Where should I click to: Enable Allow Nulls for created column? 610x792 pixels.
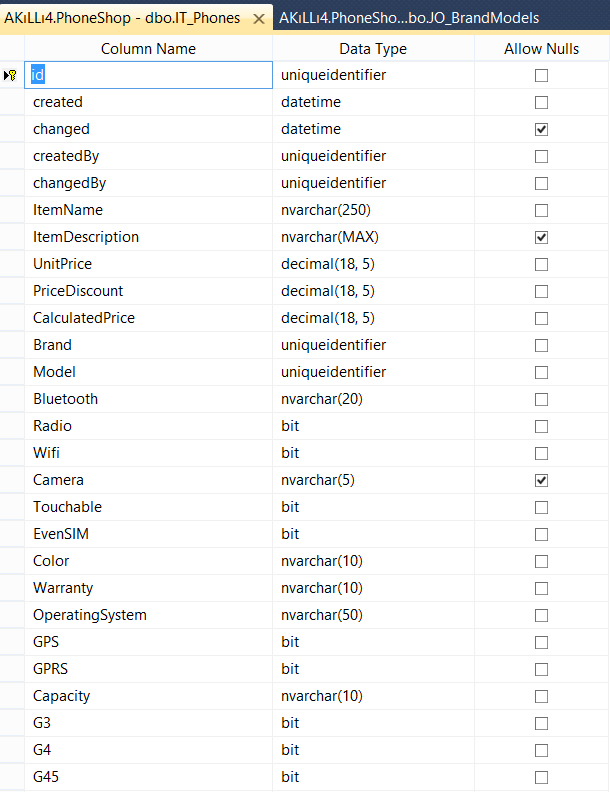click(541, 103)
